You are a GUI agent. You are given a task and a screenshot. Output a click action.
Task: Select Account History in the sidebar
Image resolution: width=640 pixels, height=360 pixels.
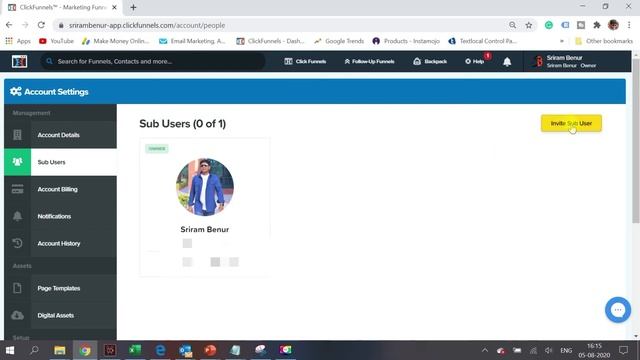pyautogui.click(x=60, y=243)
